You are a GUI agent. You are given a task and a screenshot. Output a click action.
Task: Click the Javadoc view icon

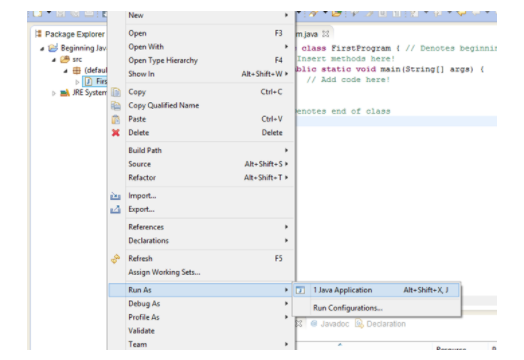tap(314, 324)
